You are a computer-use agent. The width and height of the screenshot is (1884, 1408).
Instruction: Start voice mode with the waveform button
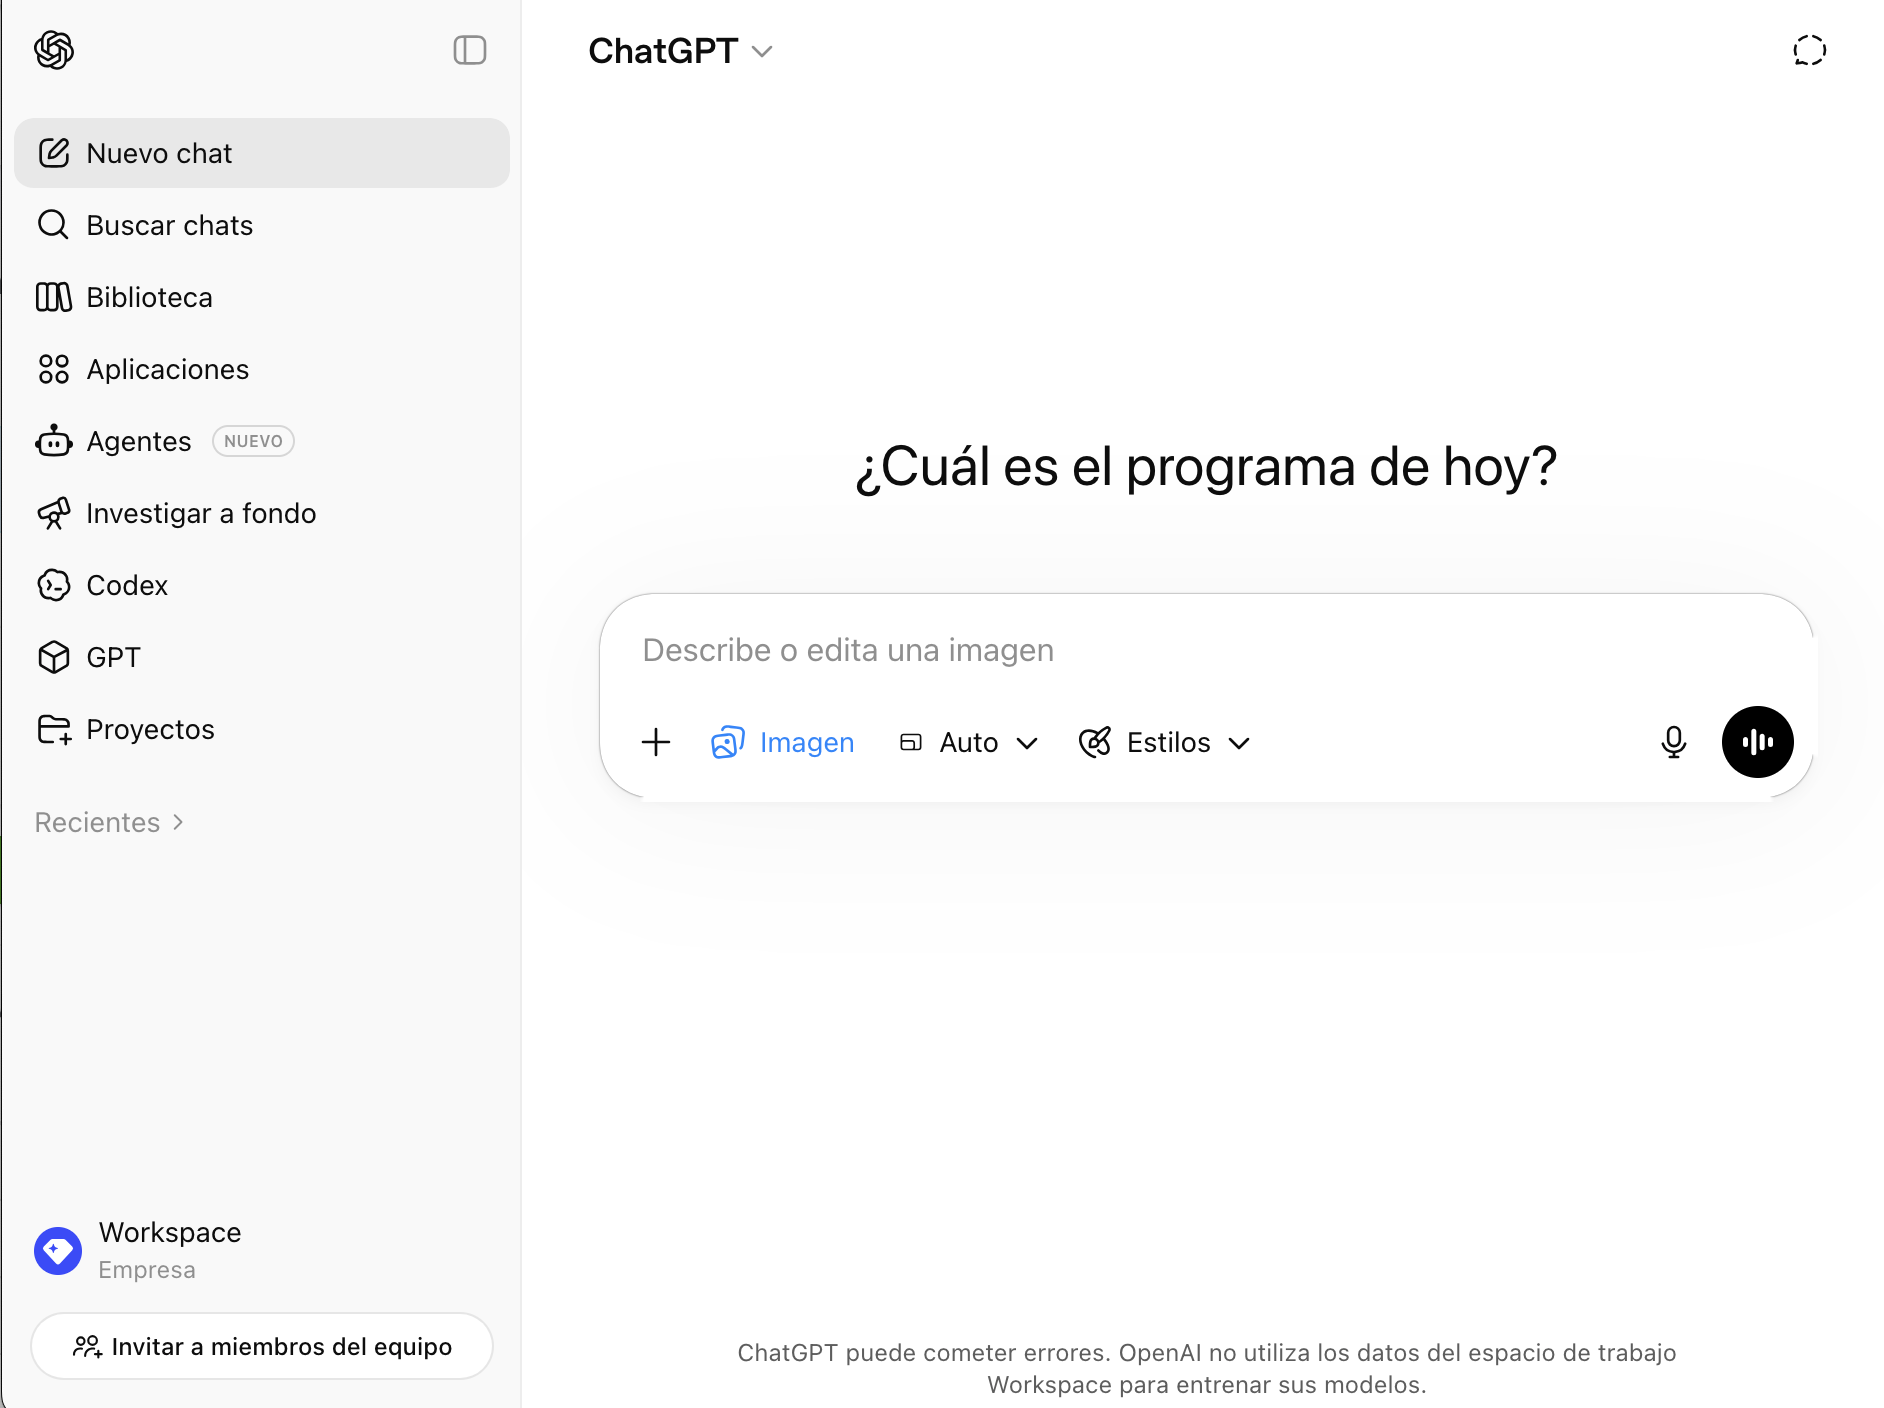point(1757,742)
